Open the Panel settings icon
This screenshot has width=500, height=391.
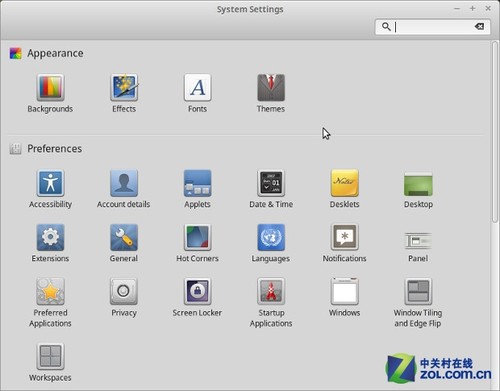(x=418, y=241)
